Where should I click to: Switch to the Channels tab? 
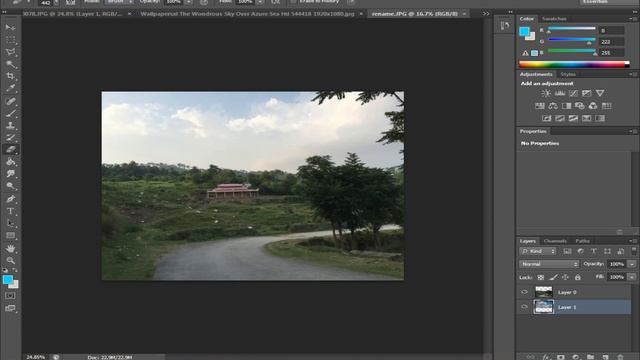pos(555,241)
